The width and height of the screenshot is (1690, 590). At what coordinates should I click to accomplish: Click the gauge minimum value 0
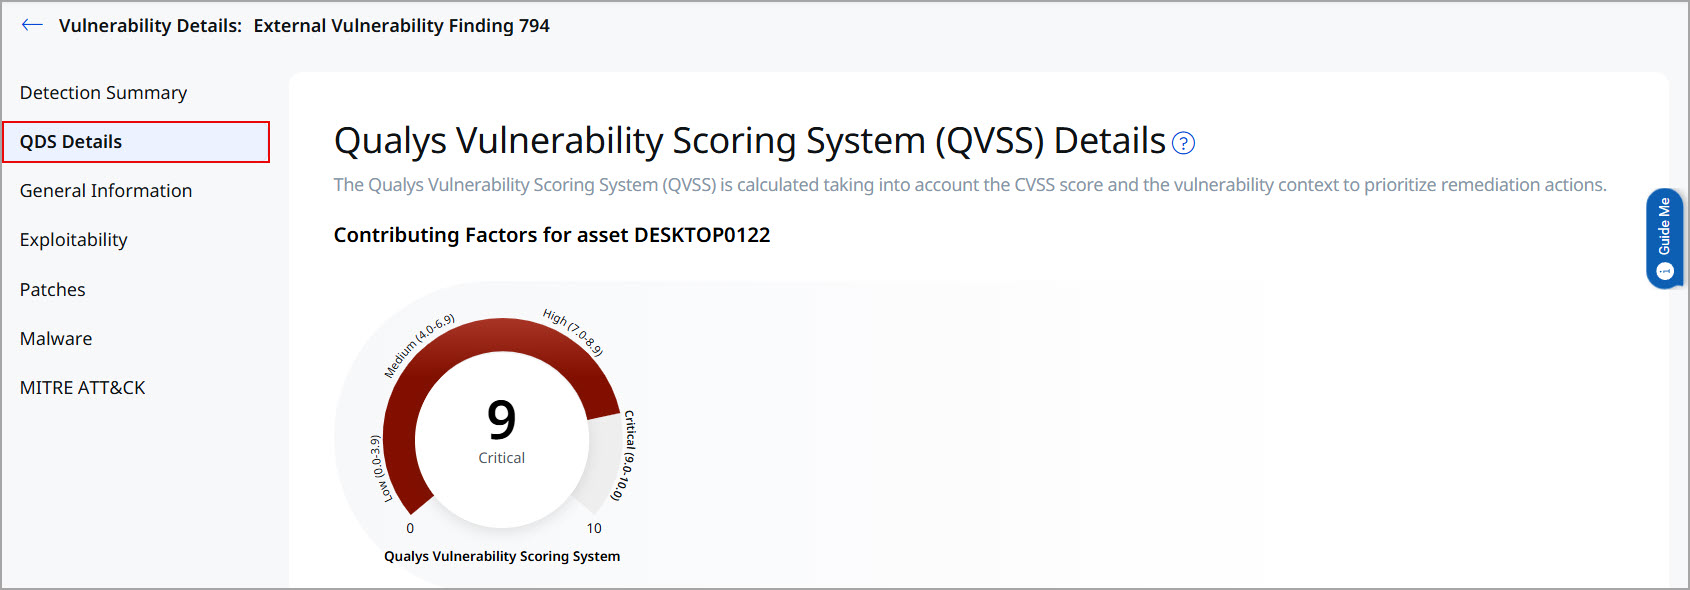pyautogui.click(x=410, y=528)
